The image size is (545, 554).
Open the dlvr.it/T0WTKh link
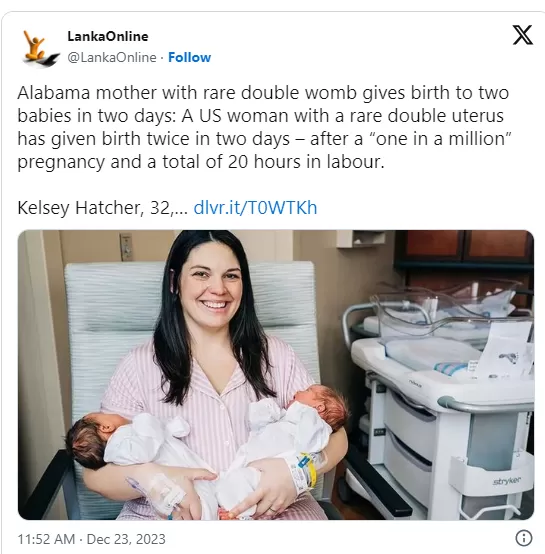click(255, 207)
